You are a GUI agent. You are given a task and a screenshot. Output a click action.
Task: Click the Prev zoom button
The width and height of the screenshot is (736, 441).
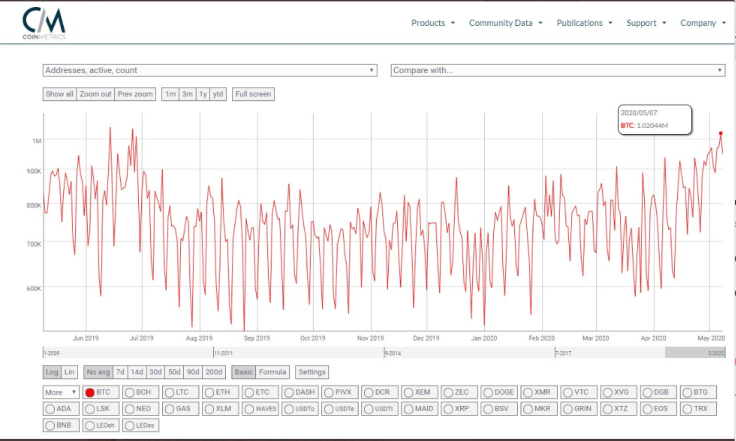click(135, 94)
